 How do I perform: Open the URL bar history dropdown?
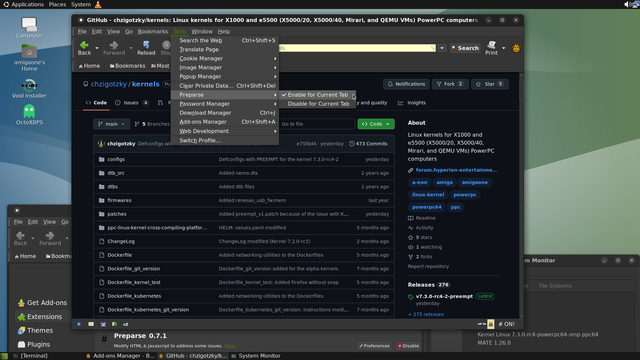click(x=442, y=48)
